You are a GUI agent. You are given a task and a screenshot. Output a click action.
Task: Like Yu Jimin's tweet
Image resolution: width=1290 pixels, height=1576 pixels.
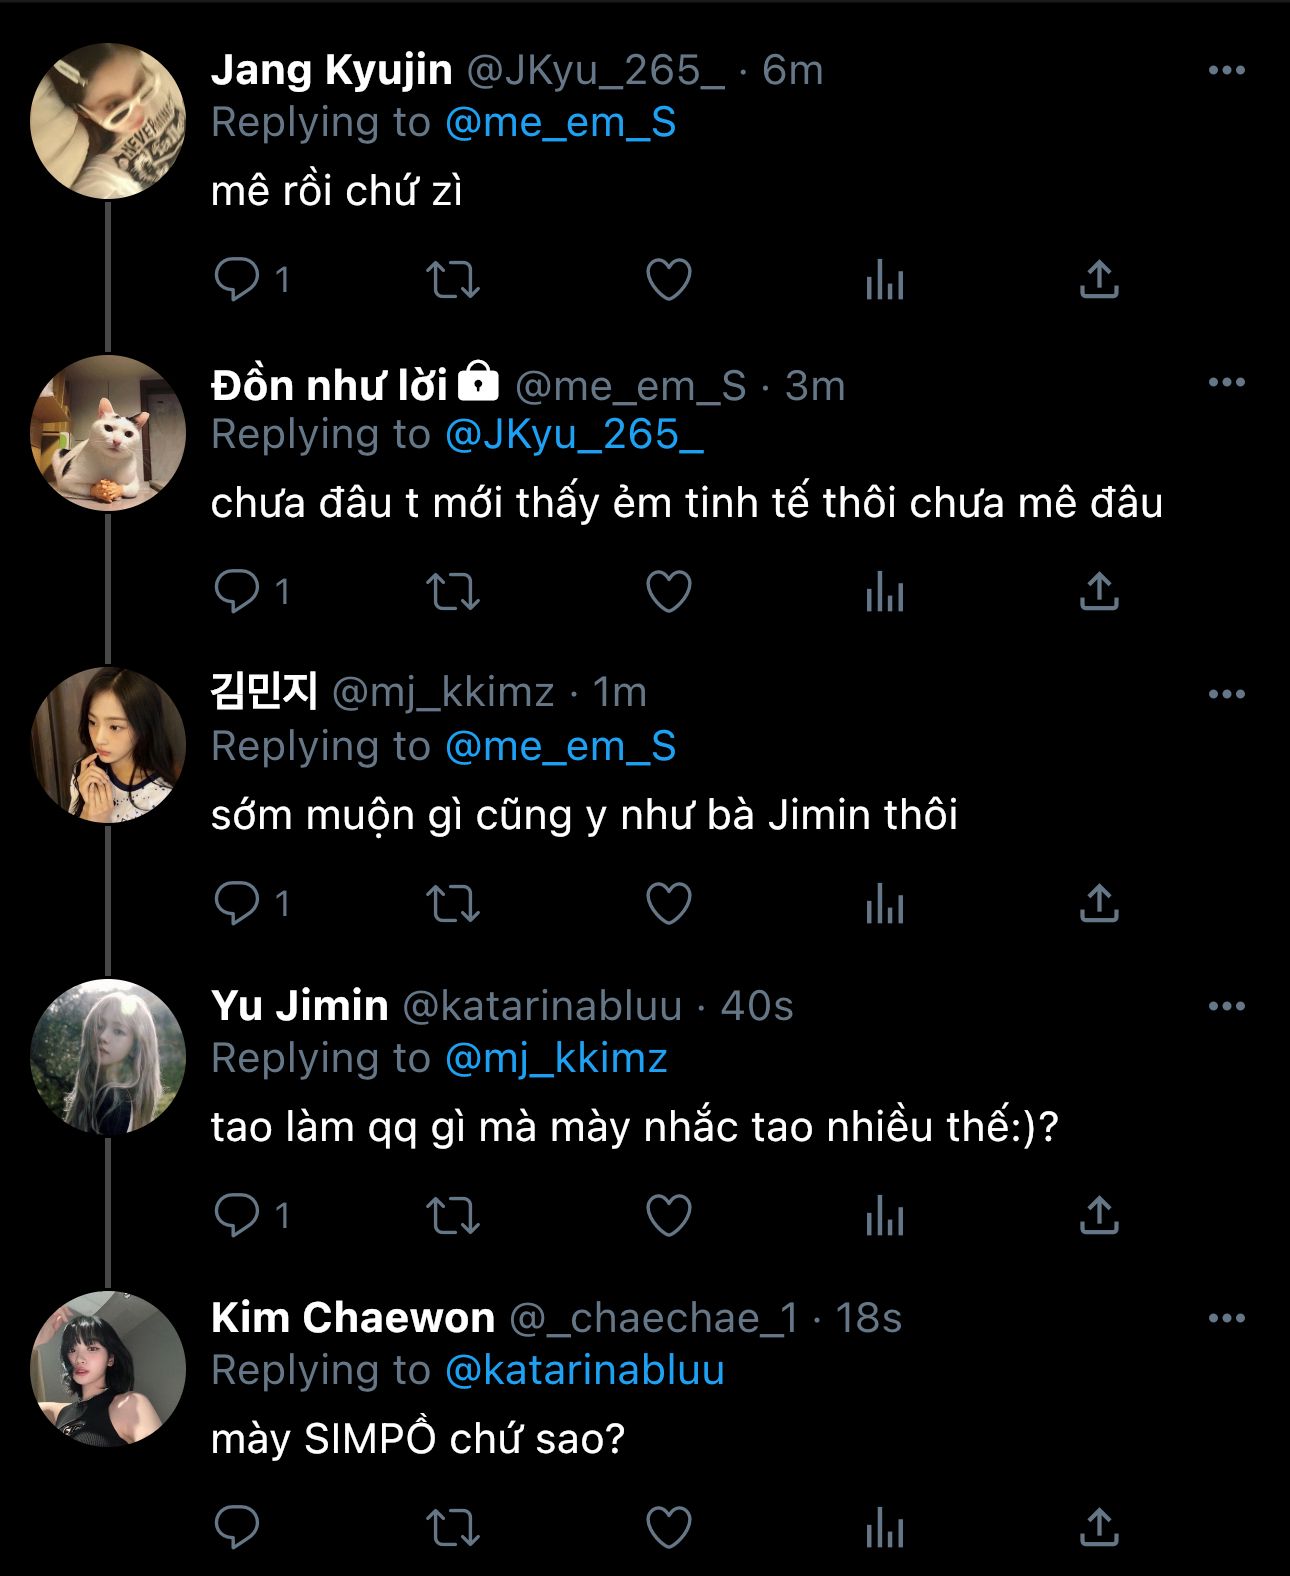click(x=668, y=1216)
